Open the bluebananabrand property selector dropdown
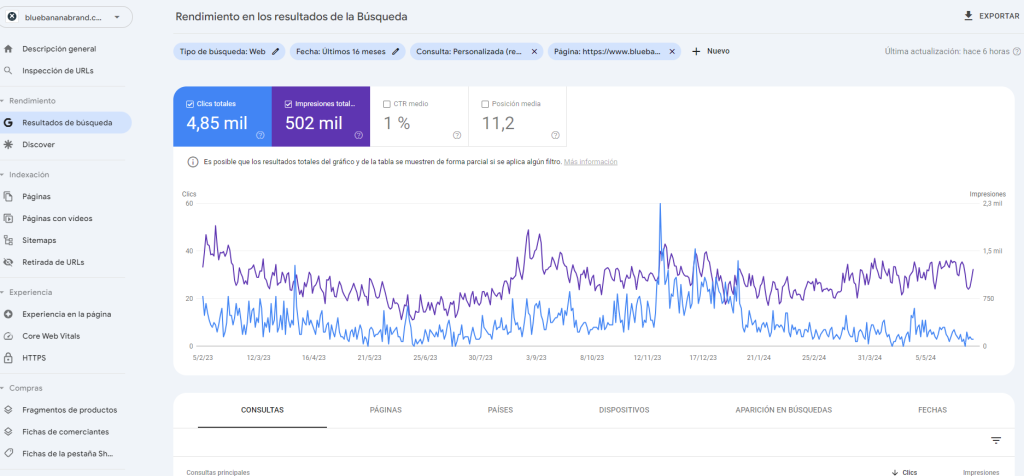 coord(117,17)
